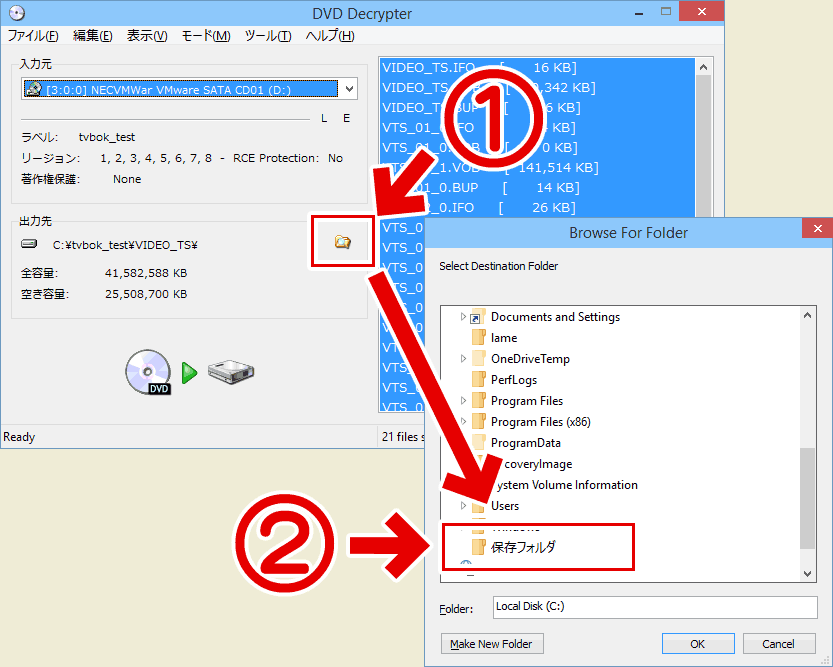Image resolution: width=833 pixels, height=667 pixels.
Task: Select the OneDriveTemp folder label
Action: [x=530, y=359]
